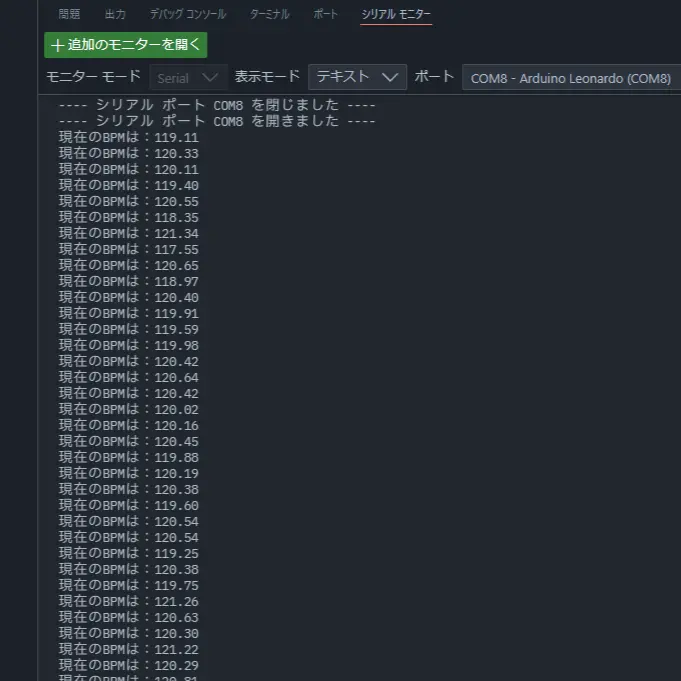Image resolution: width=681 pixels, height=681 pixels.
Task: Click the plus icon on 追加のモニターを開く
Action: pyautogui.click(x=57, y=46)
